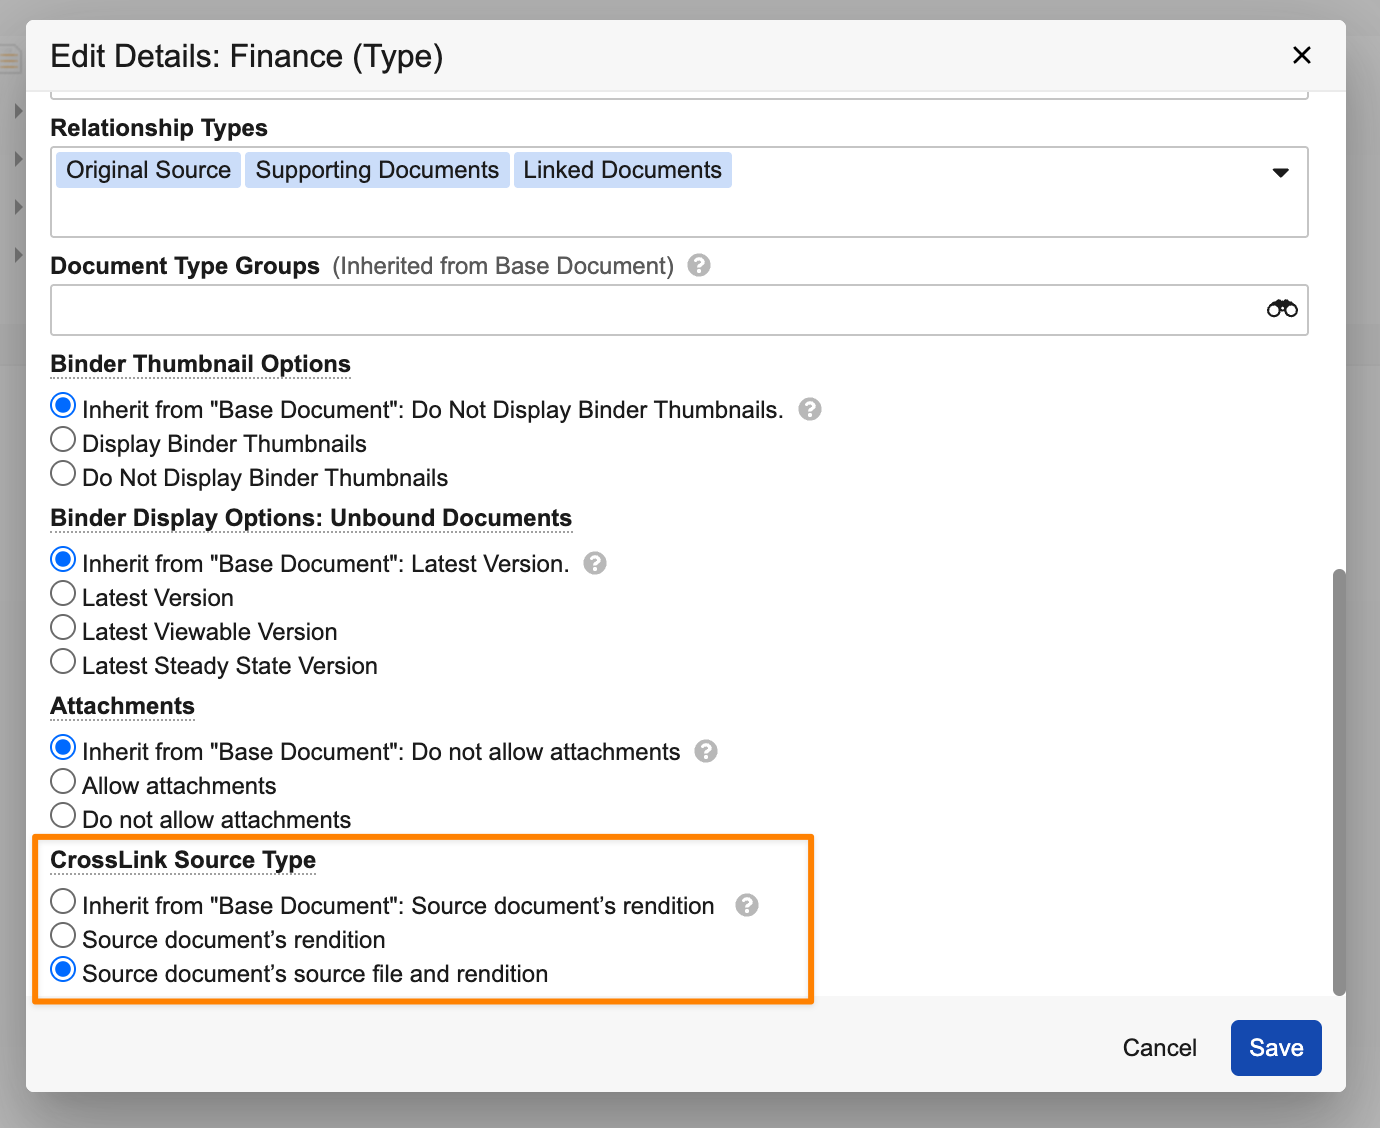Image resolution: width=1380 pixels, height=1128 pixels.
Task: Expand the Relationship Types dropdown arrow
Action: 1280,173
